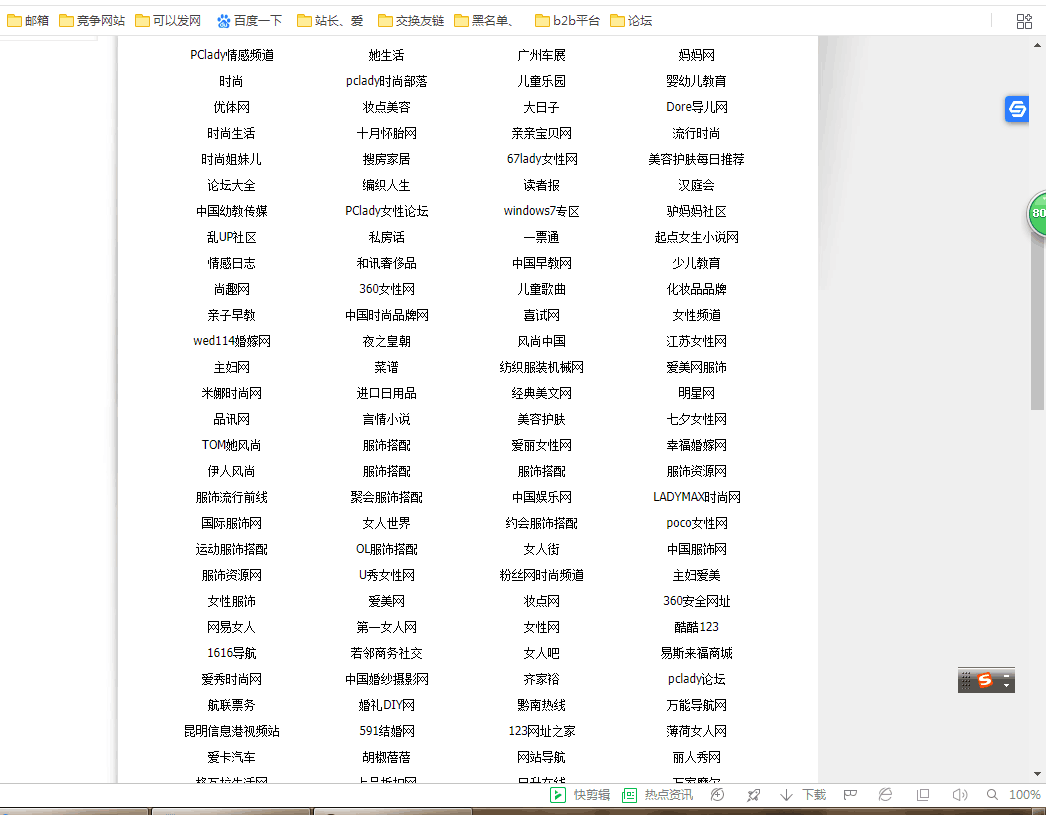The image size is (1046, 815).
Task: Open the 可以发网 bookmark folder
Action: point(168,21)
